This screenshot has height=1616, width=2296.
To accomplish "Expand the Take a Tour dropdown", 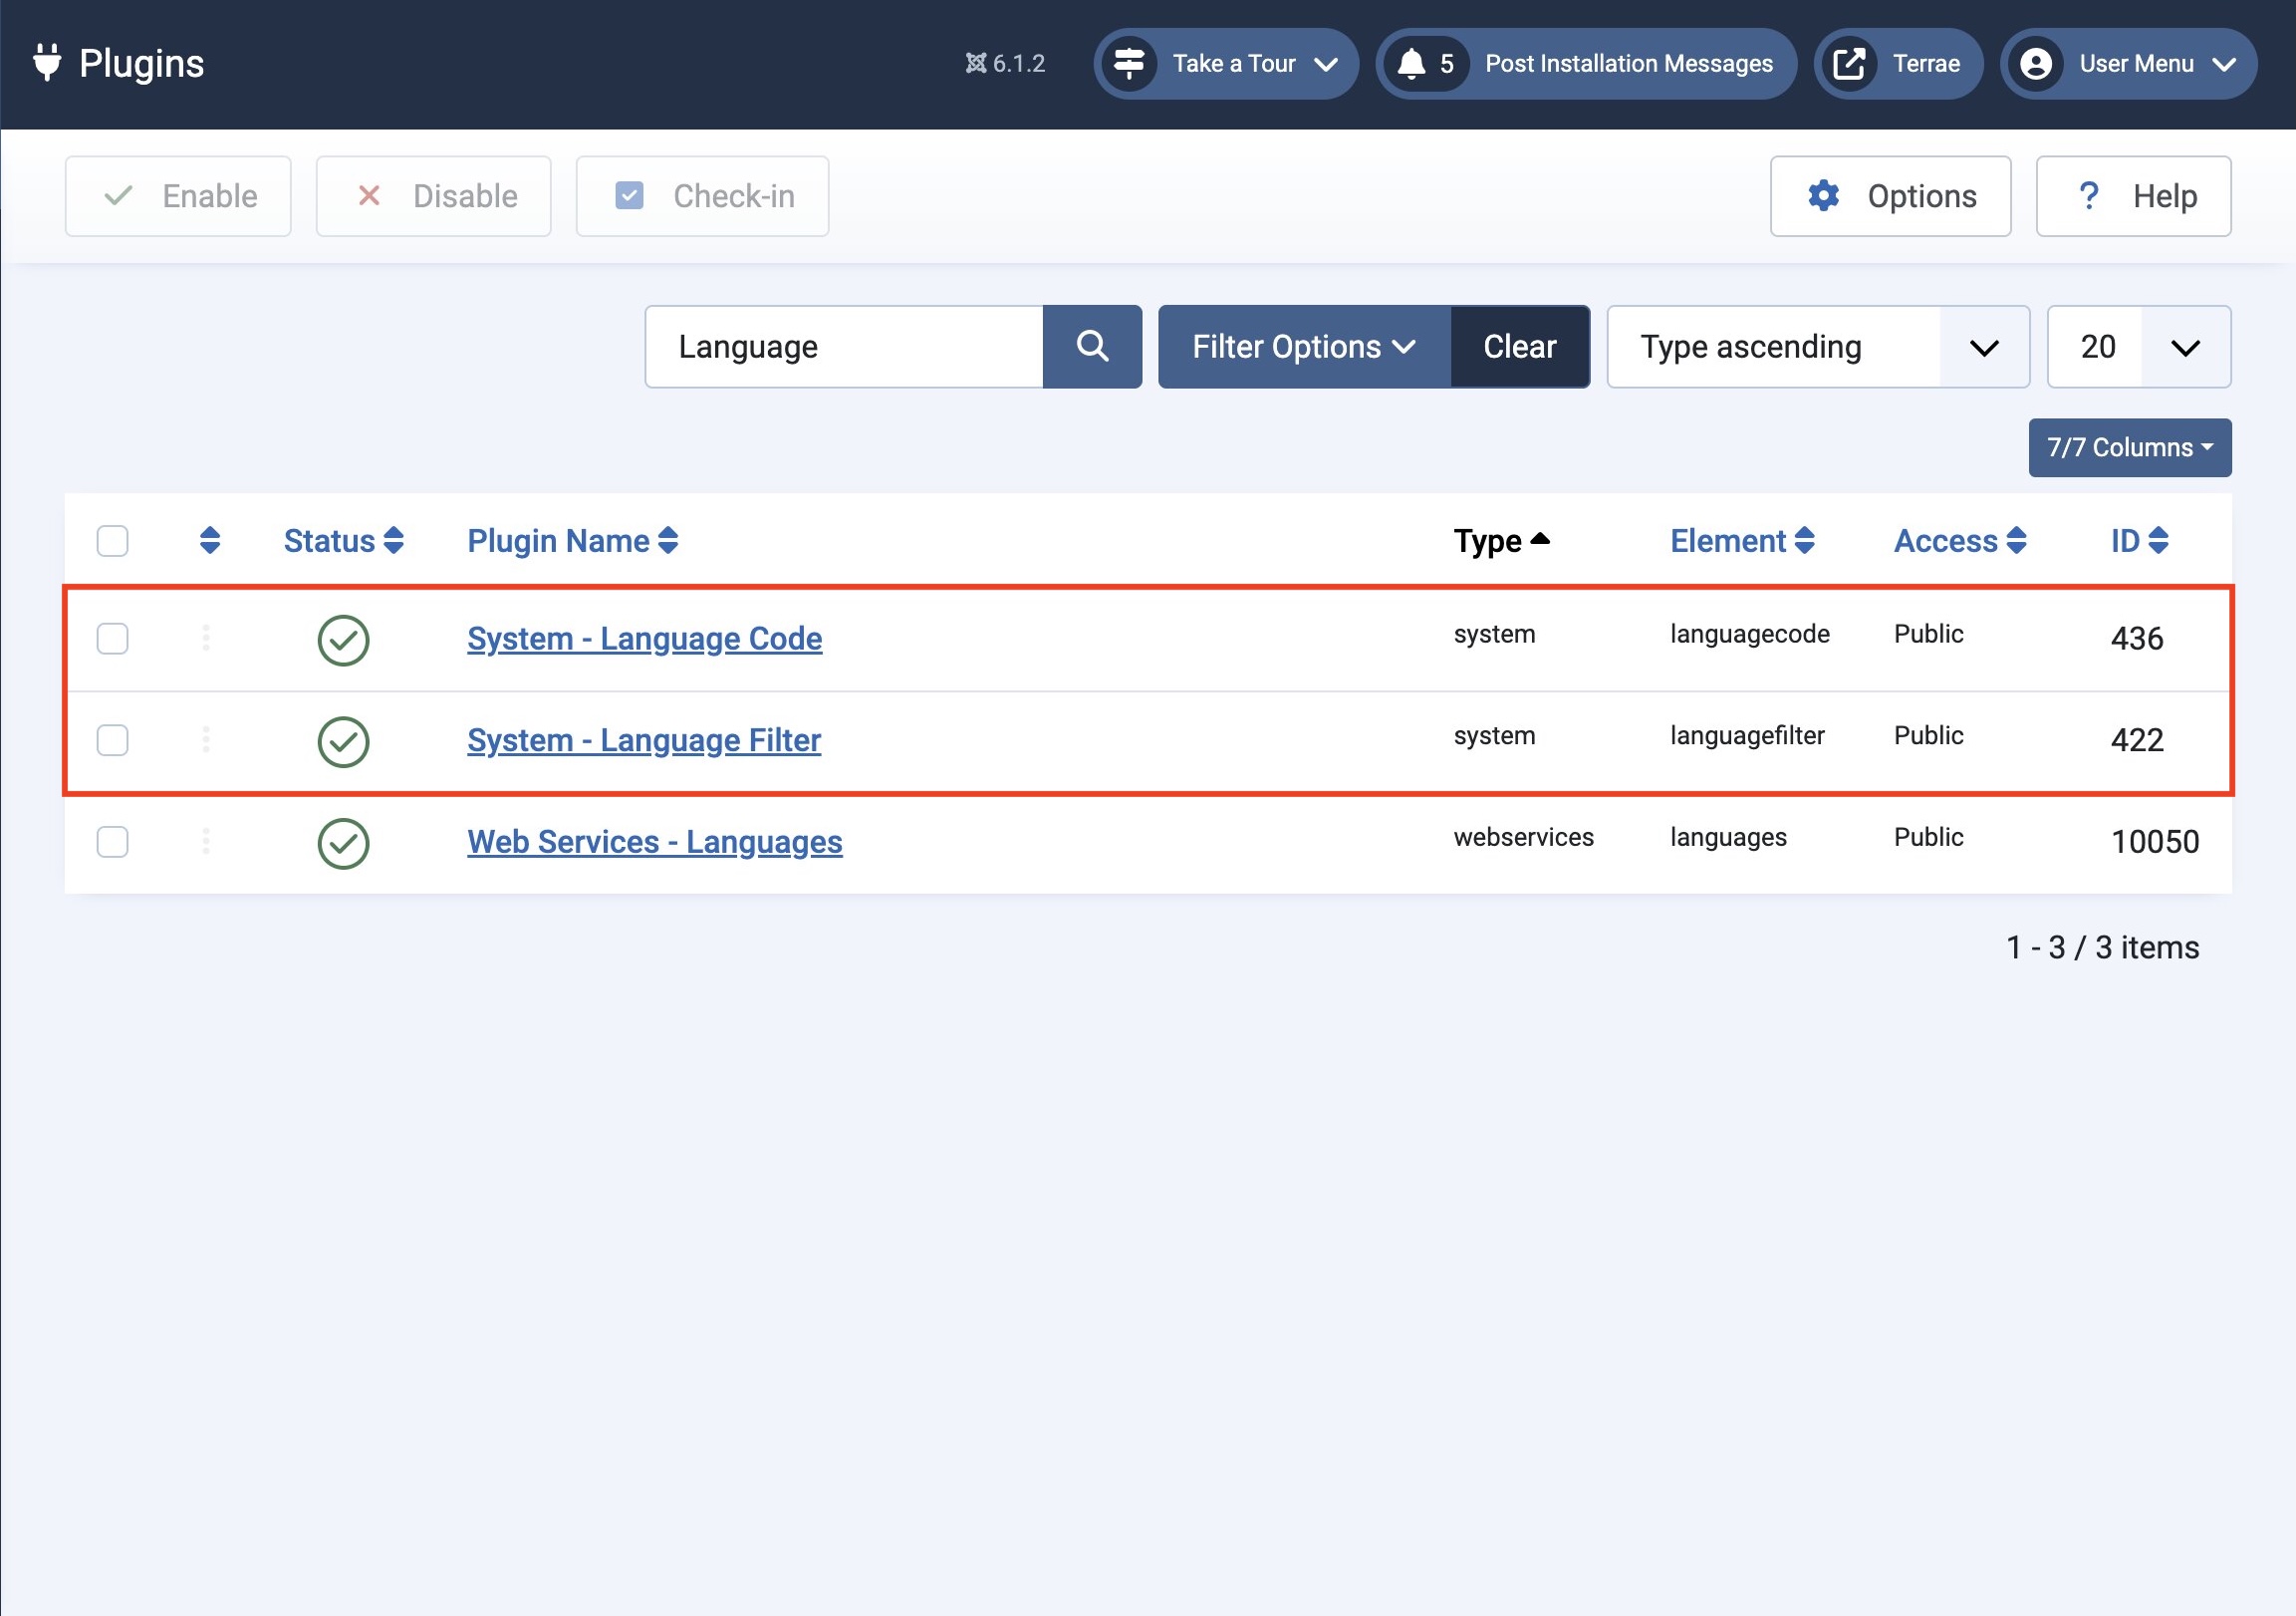I will pos(1226,63).
